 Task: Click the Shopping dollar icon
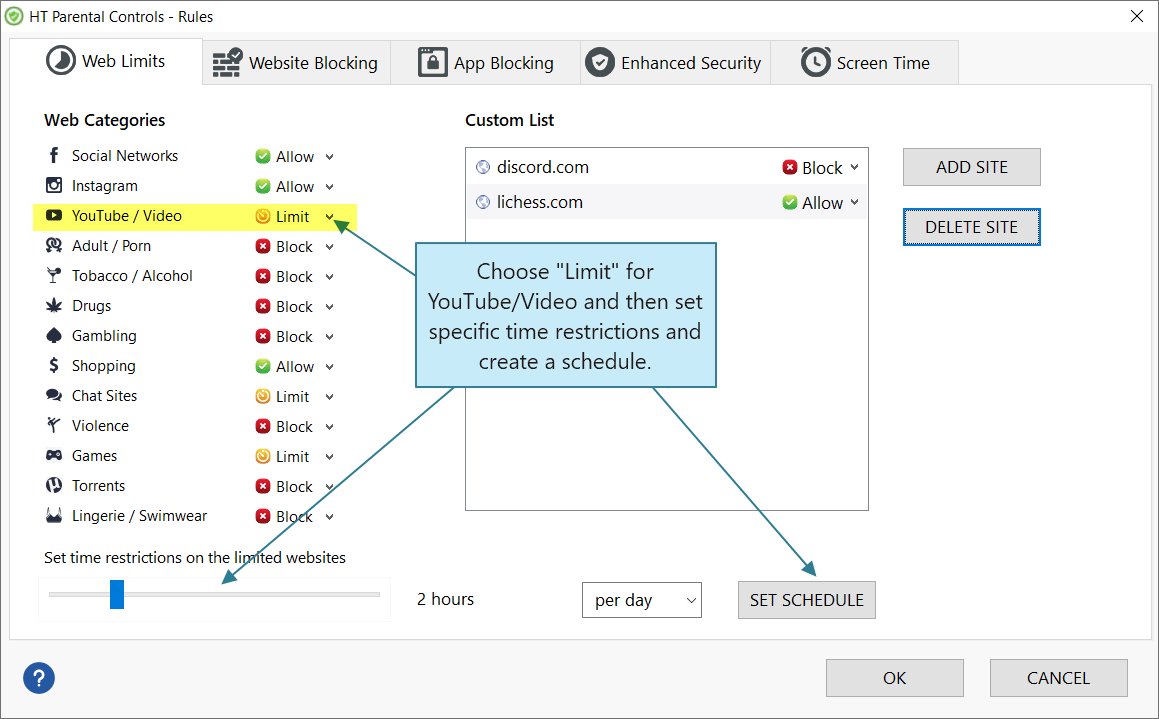pyautogui.click(x=53, y=365)
